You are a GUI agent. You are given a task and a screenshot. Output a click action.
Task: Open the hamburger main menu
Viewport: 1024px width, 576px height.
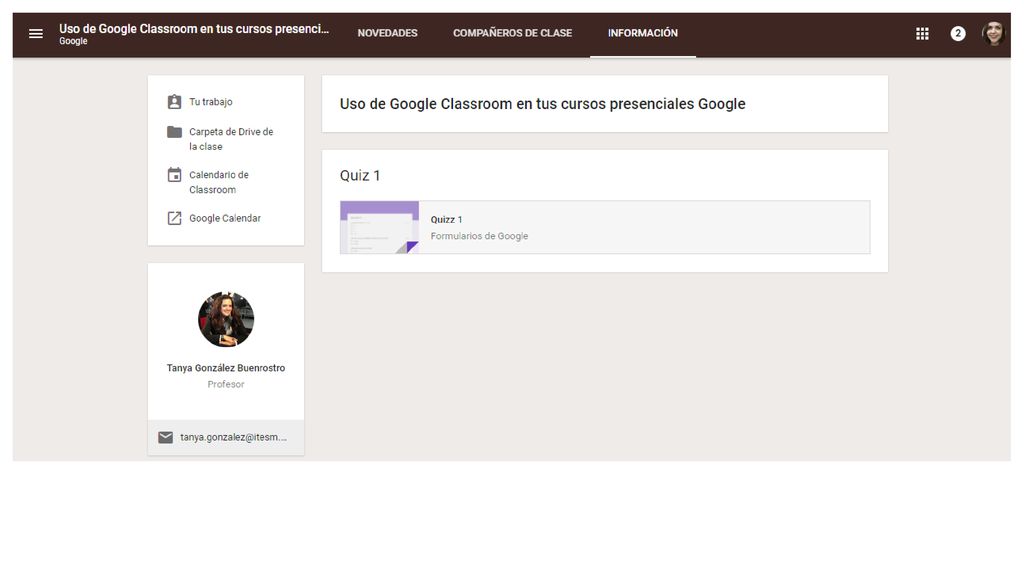(36, 33)
